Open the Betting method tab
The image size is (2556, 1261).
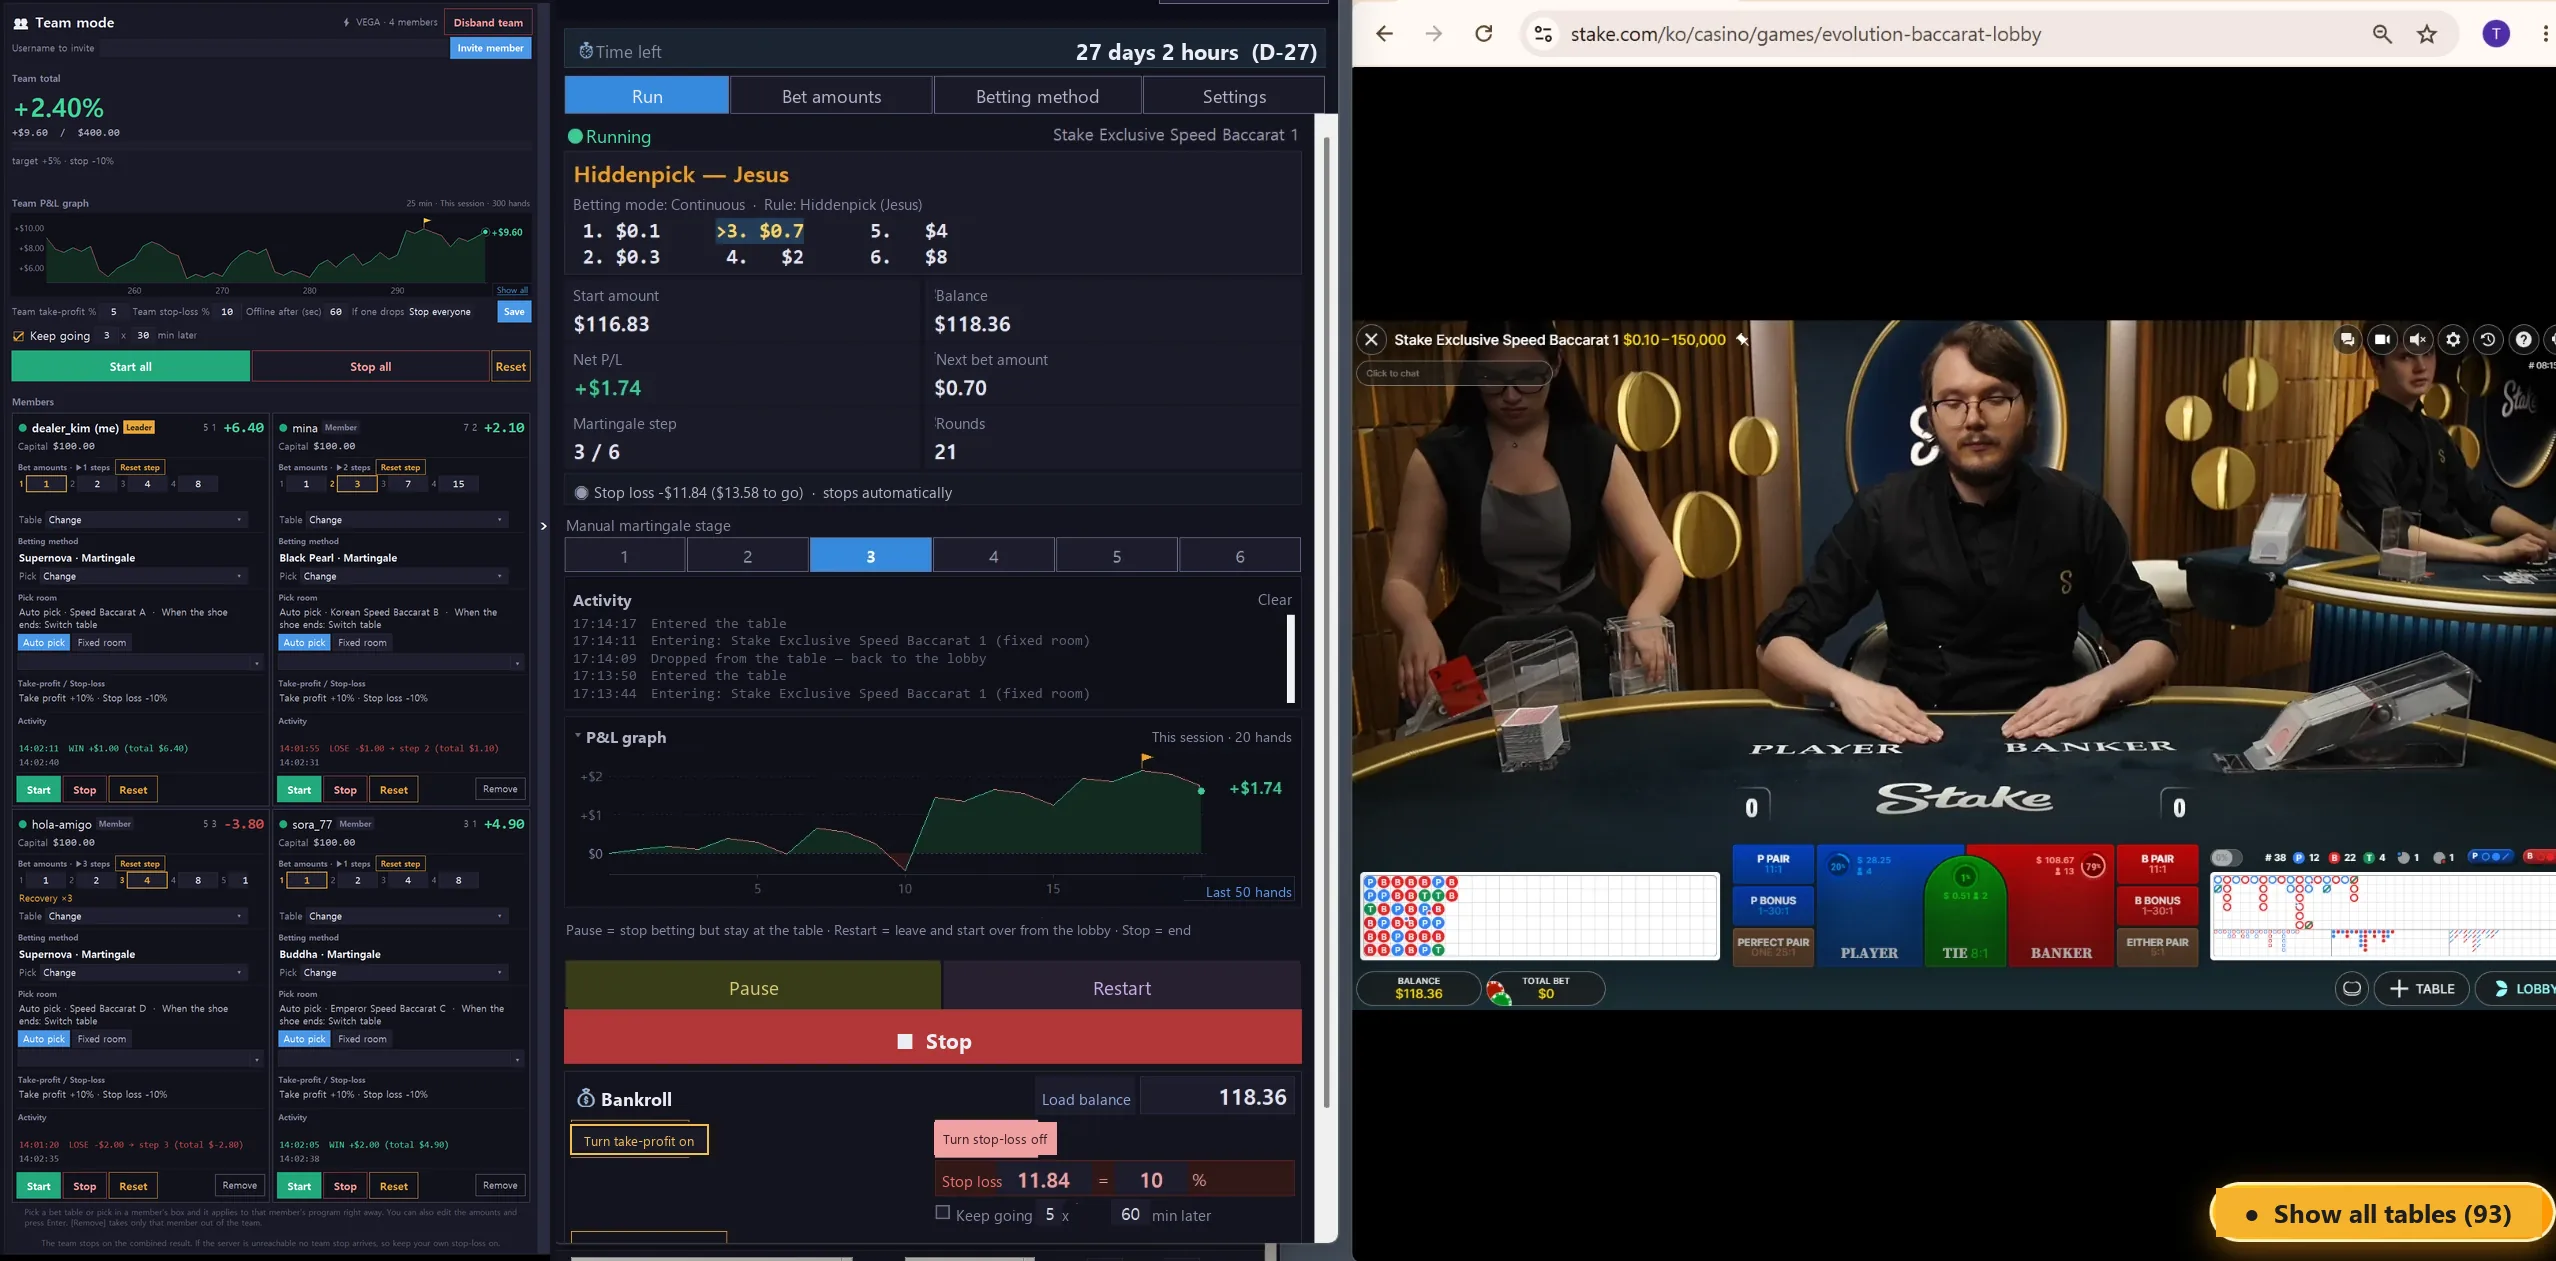pyautogui.click(x=1038, y=96)
